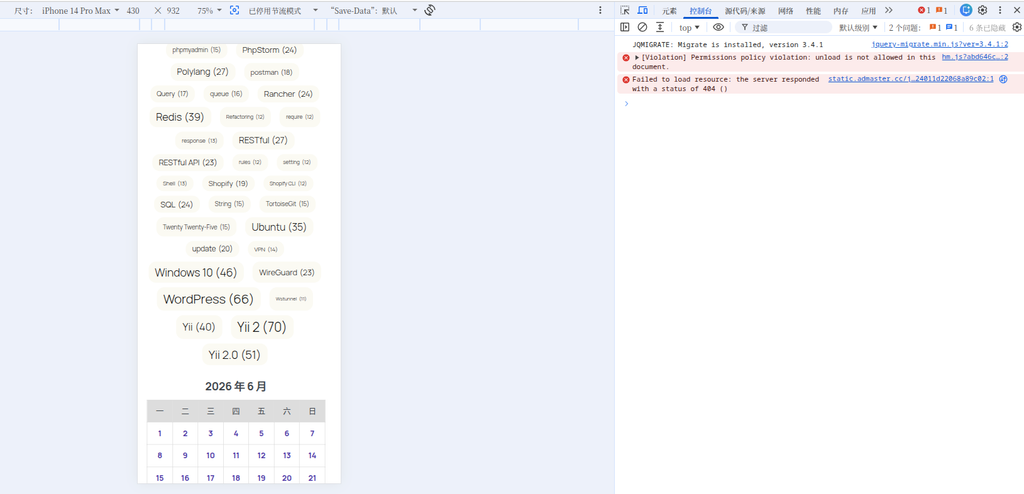Click the Windows 10 (46) tag

coord(196,272)
